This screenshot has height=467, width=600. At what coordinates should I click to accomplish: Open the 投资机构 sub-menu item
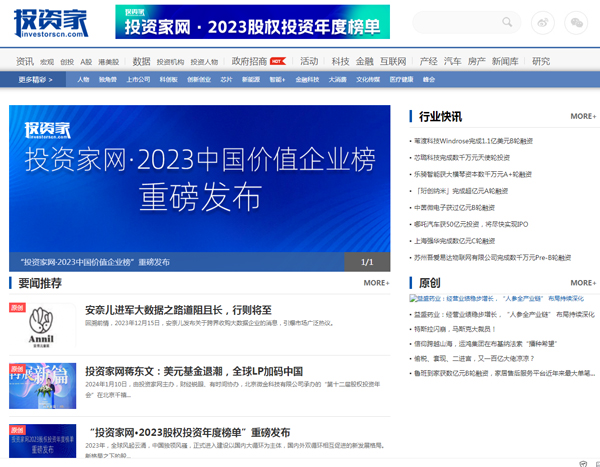click(170, 62)
